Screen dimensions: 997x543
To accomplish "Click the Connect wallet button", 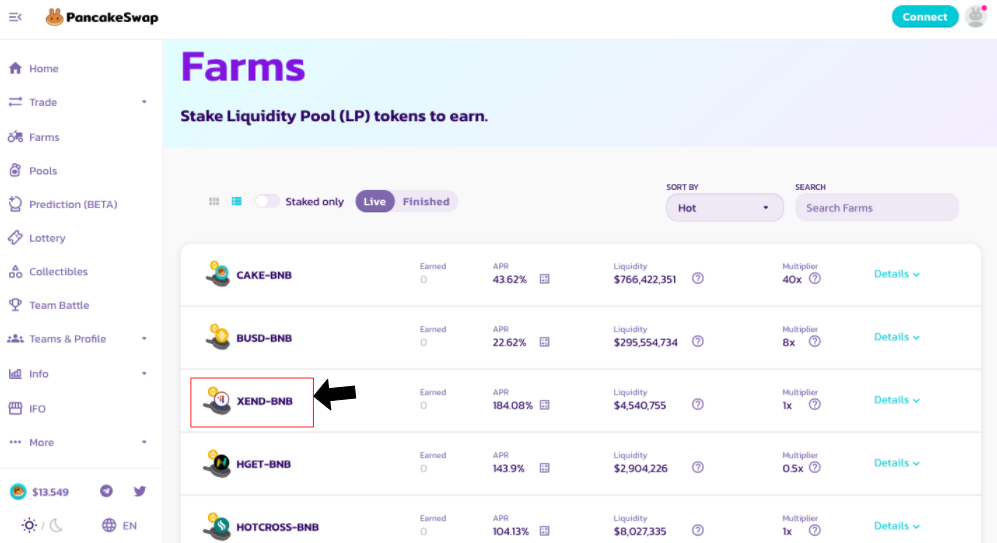I will point(924,16).
